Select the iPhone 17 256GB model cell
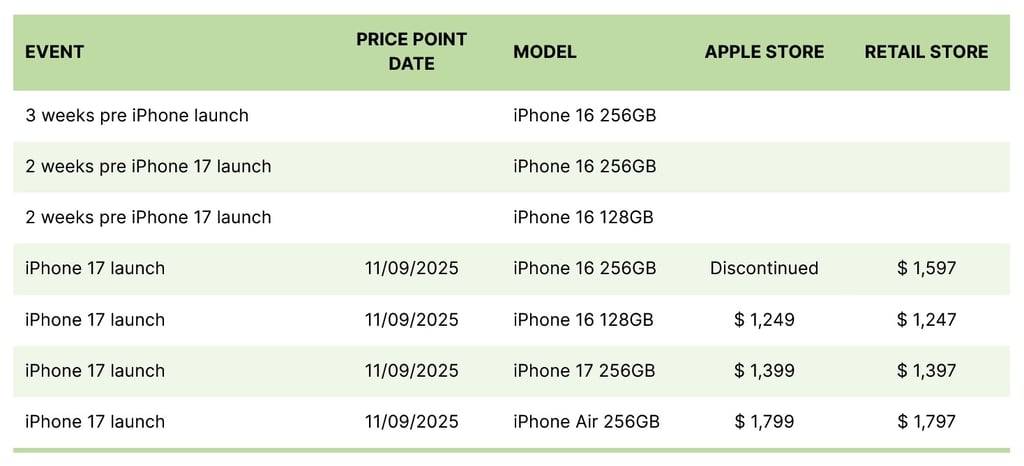Image resolution: width=1024 pixels, height=466 pixels. point(584,371)
